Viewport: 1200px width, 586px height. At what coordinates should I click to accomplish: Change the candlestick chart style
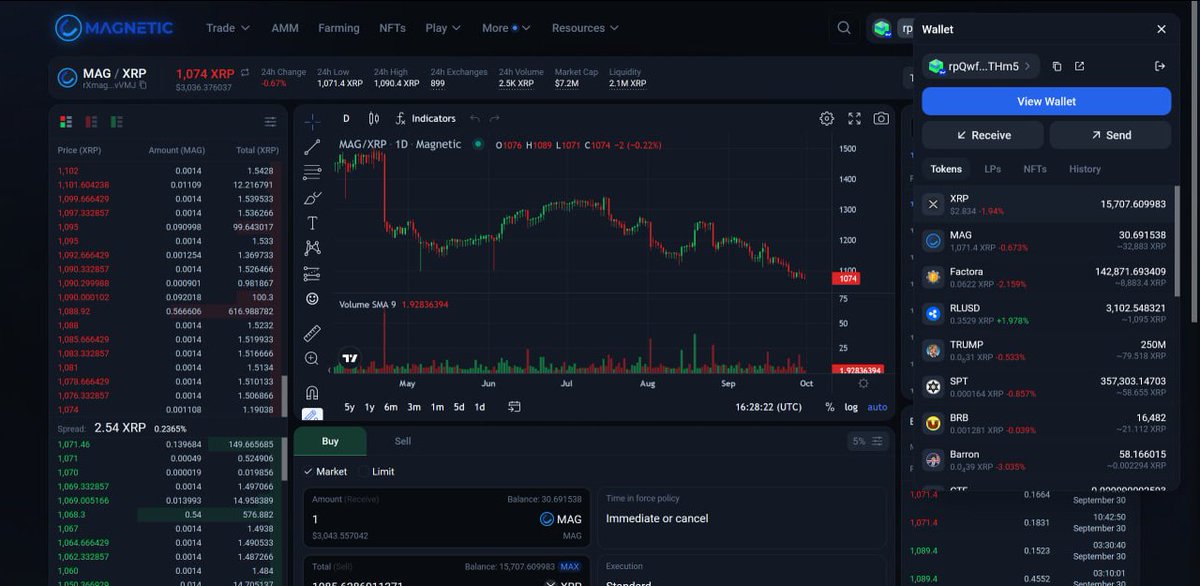(x=373, y=118)
